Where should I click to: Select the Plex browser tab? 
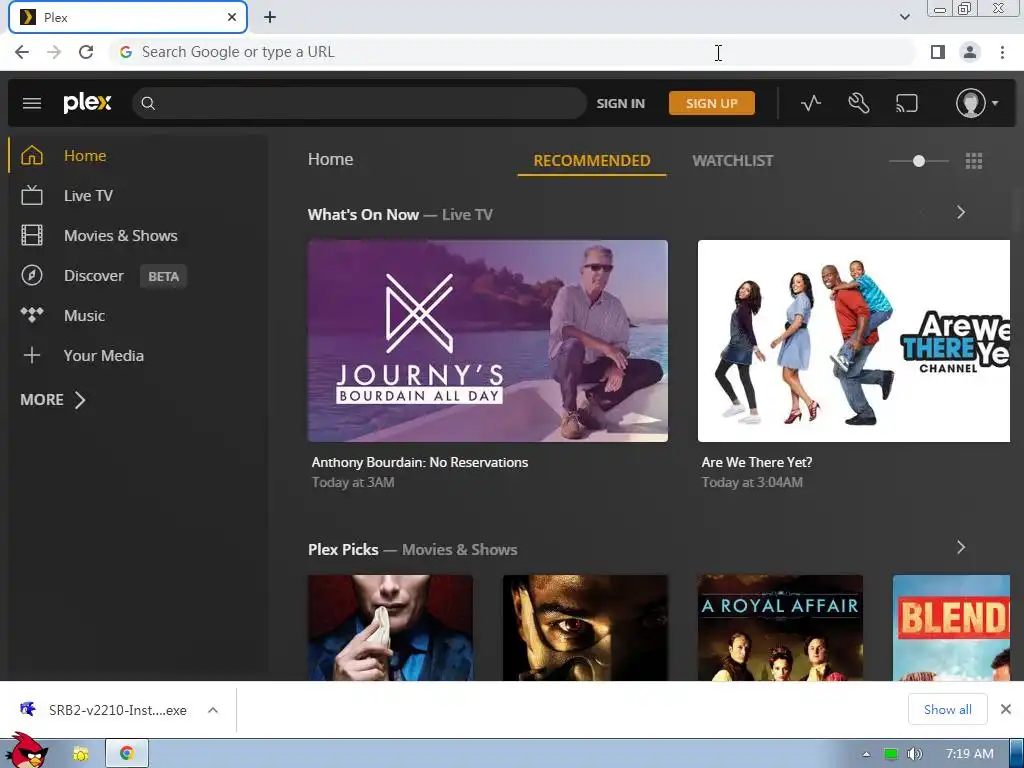[x=128, y=17]
